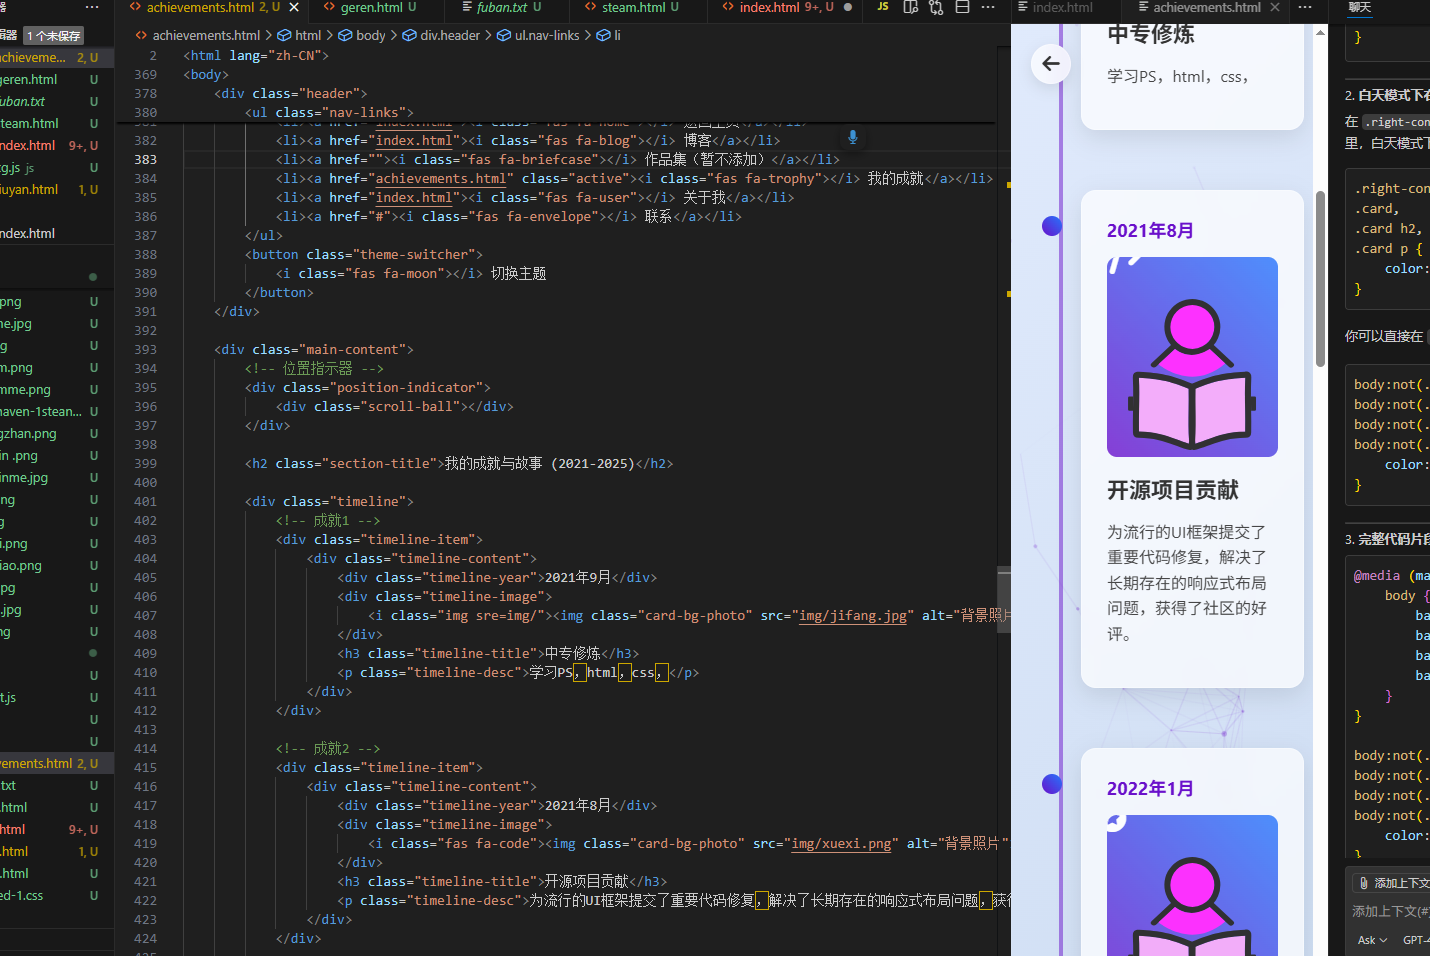
Task: Click the 2022年1月 timeline dot
Action: pyautogui.click(x=1051, y=784)
